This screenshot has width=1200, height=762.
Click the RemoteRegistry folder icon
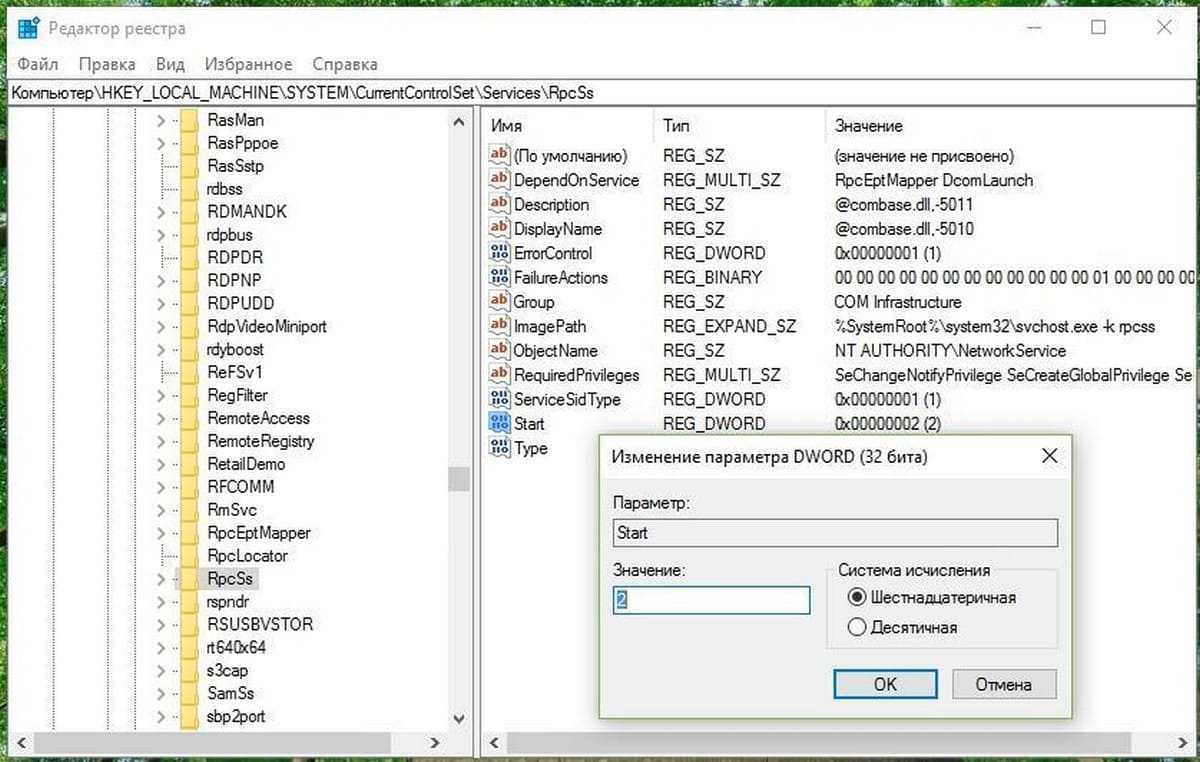point(189,441)
